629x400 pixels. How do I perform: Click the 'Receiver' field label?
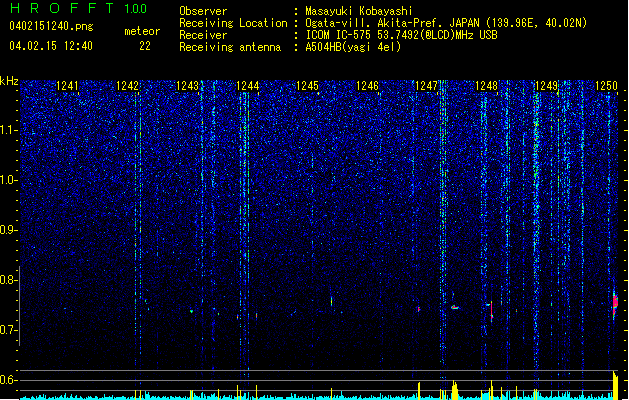(x=203, y=35)
